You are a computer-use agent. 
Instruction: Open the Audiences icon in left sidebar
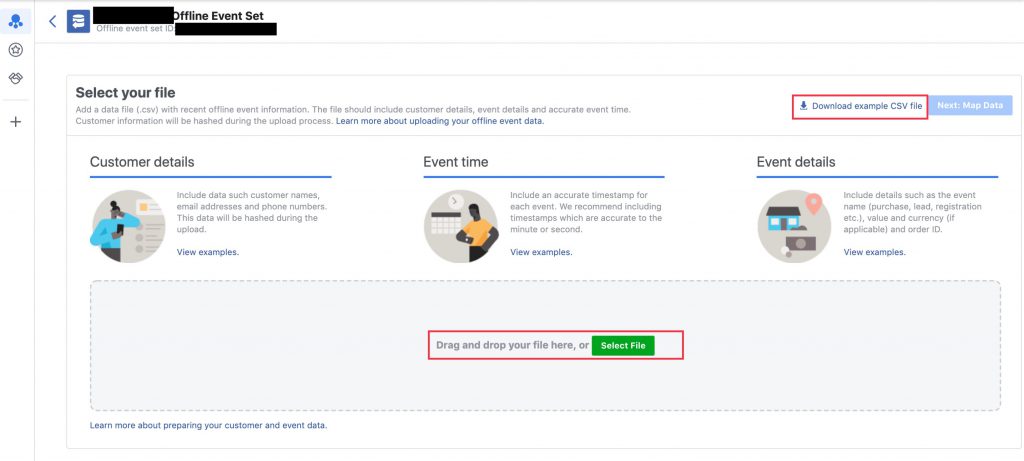coord(15,21)
